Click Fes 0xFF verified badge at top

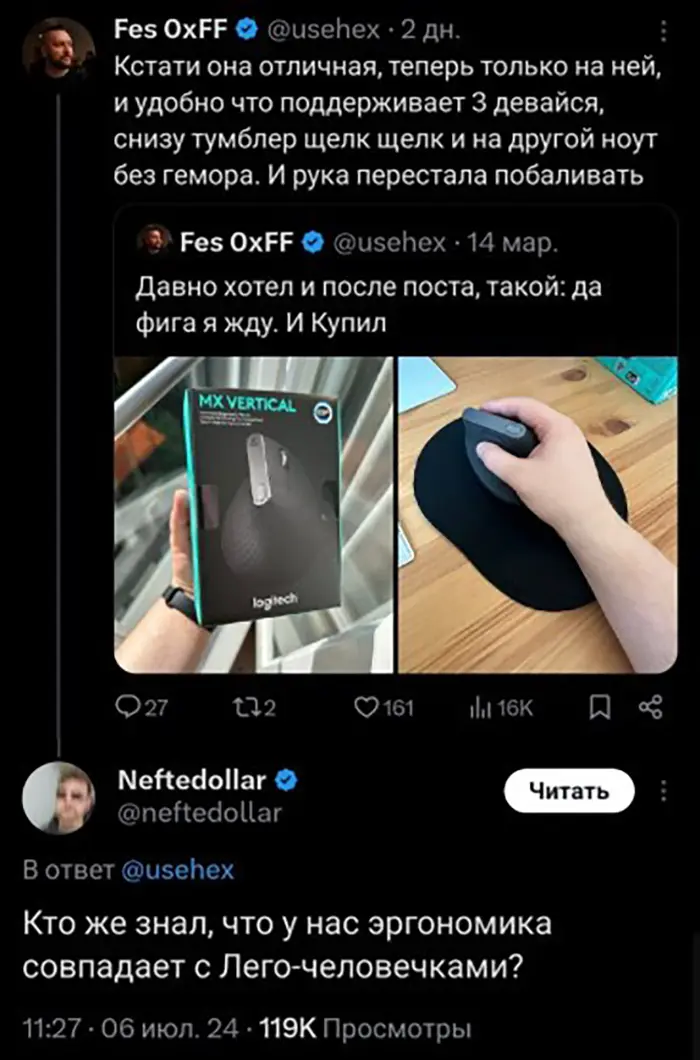click(246, 30)
